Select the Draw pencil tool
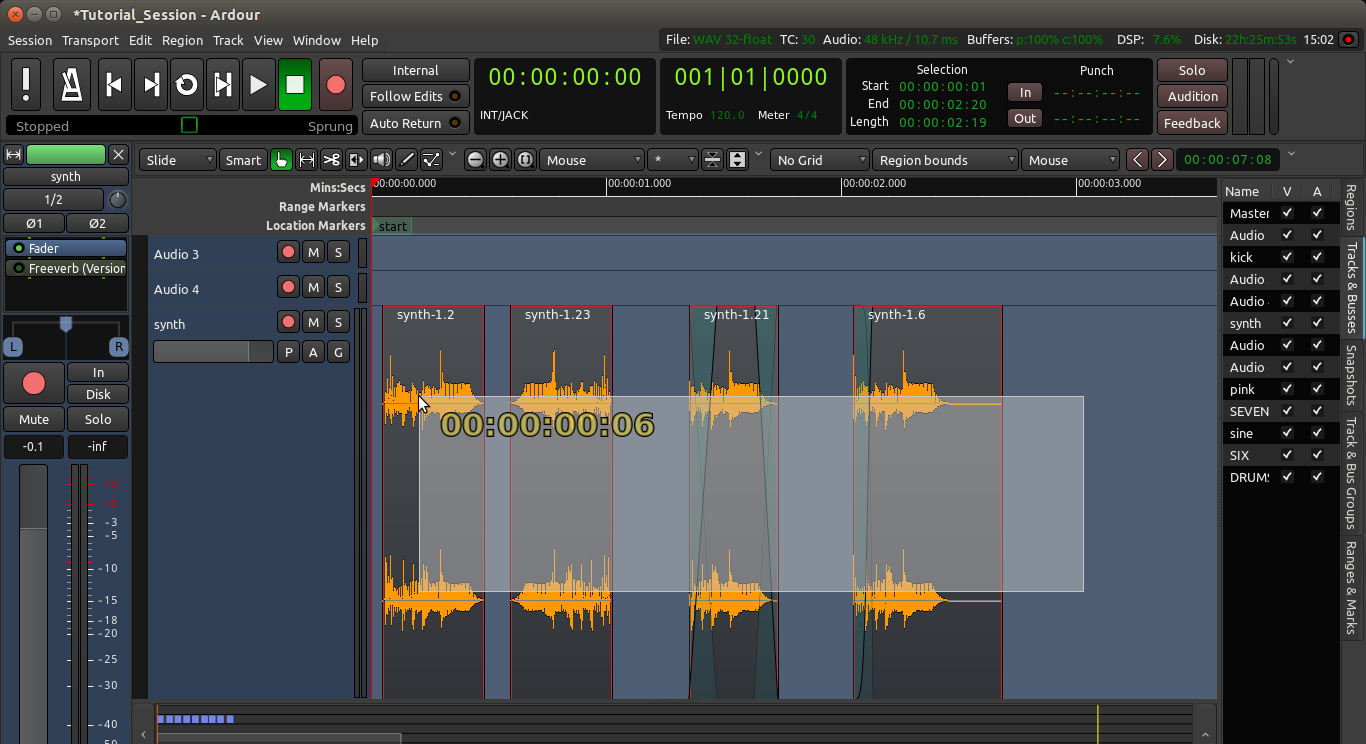Image resolution: width=1366 pixels, height=744 pixels. [406, 160]
